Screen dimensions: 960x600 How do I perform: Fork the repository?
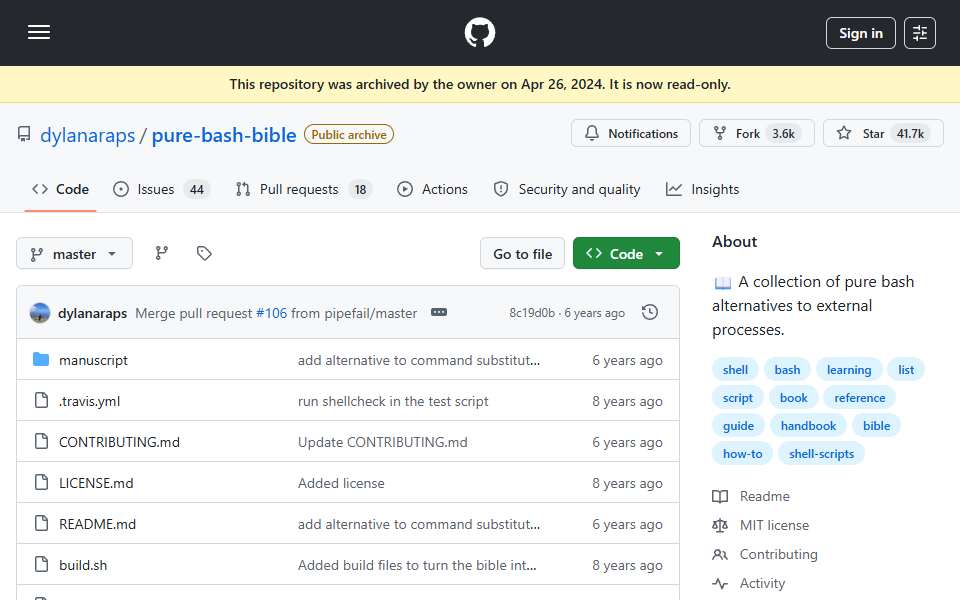click(x=757, y=133)
